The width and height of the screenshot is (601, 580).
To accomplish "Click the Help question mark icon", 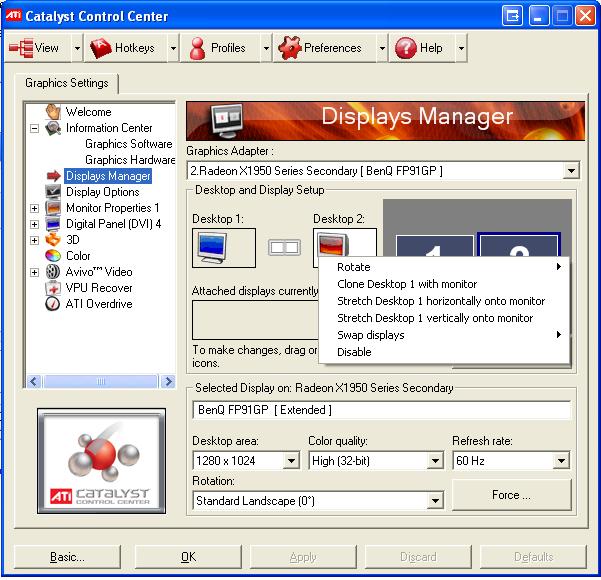I will (406, 48).
